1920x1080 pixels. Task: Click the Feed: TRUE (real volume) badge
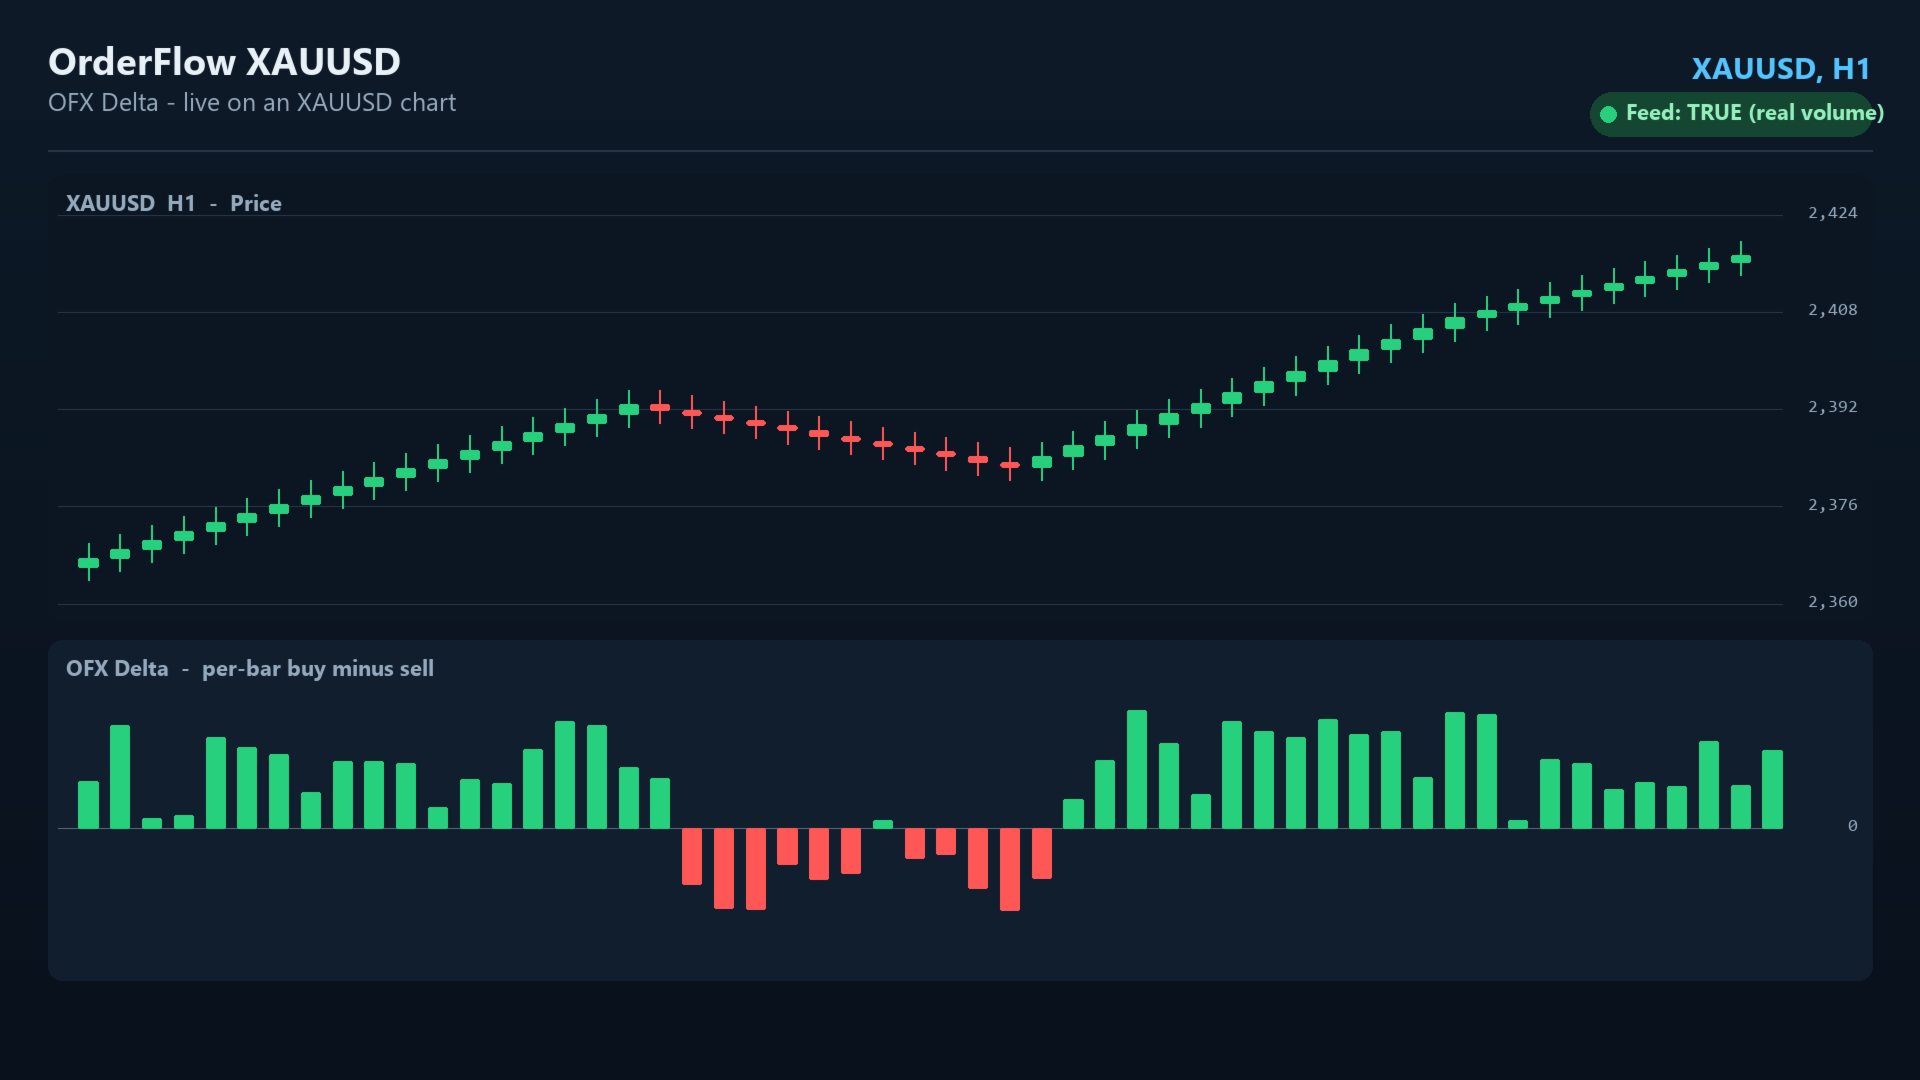click(1731, 114)
